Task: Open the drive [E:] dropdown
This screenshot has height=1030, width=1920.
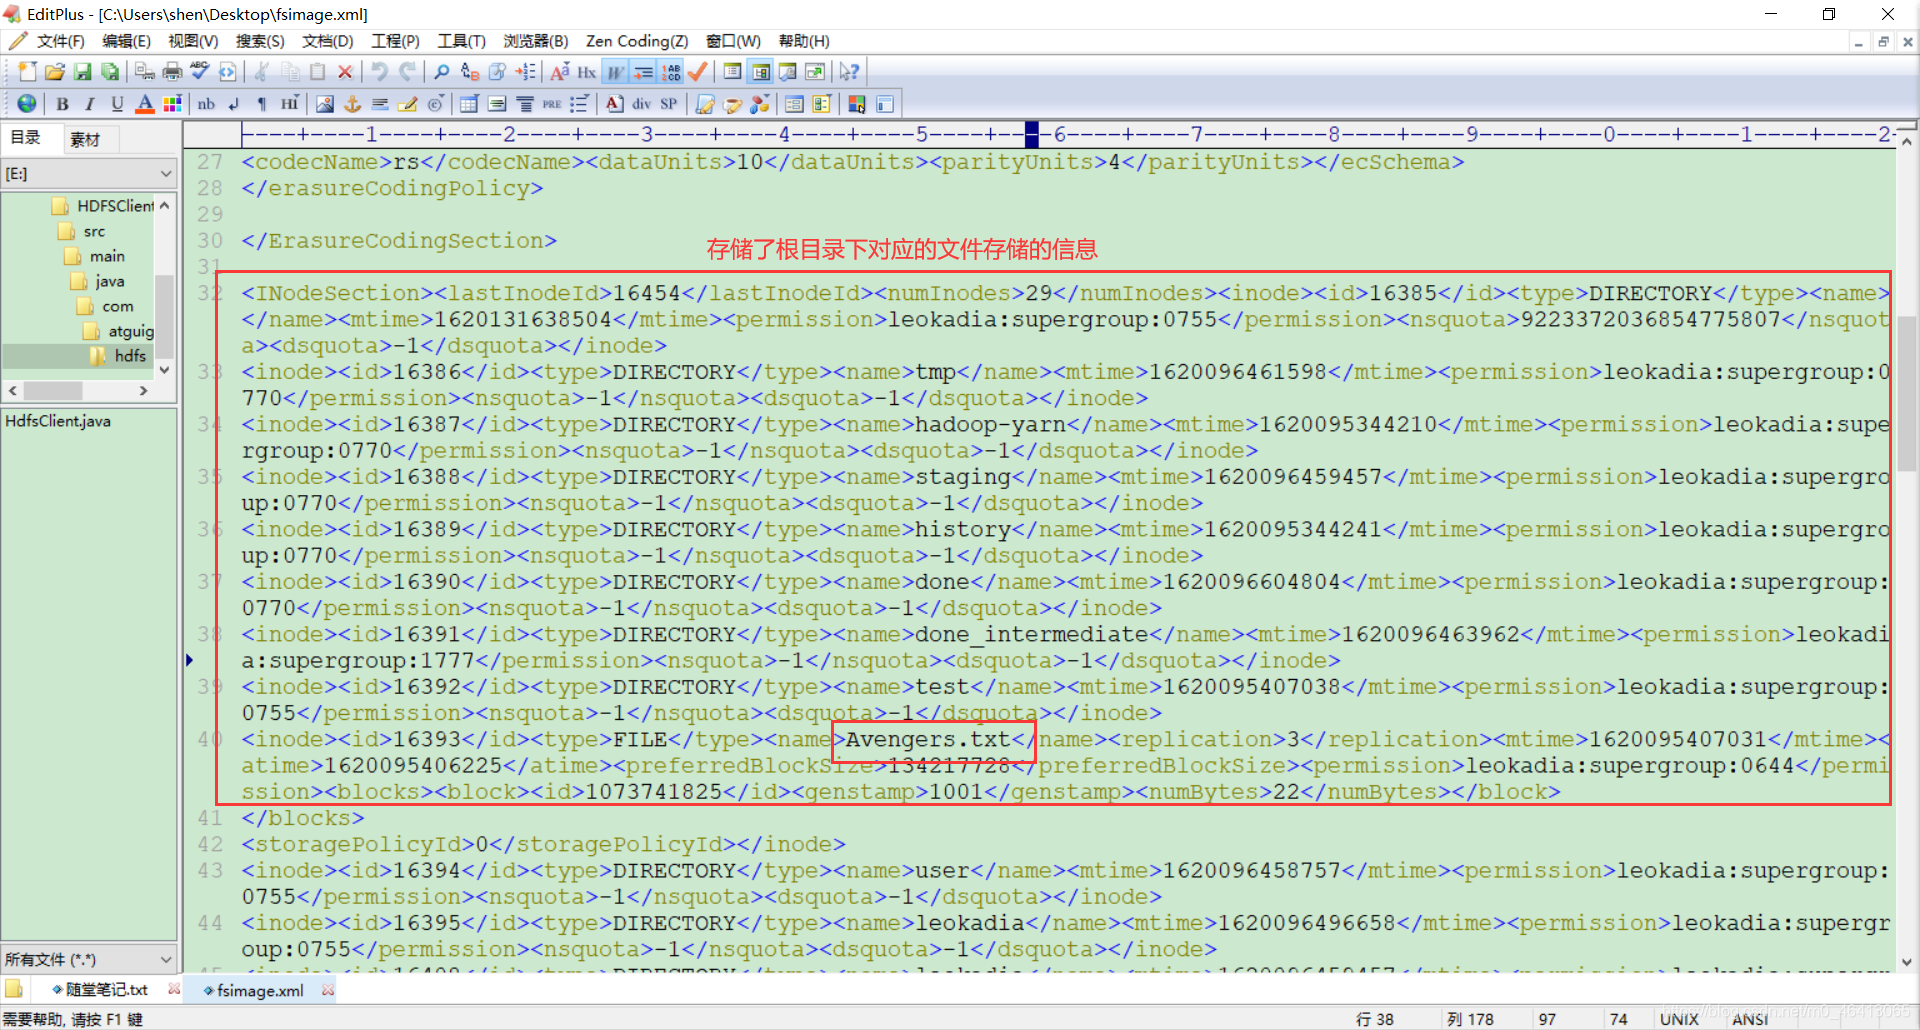Action: coord(89,173)
